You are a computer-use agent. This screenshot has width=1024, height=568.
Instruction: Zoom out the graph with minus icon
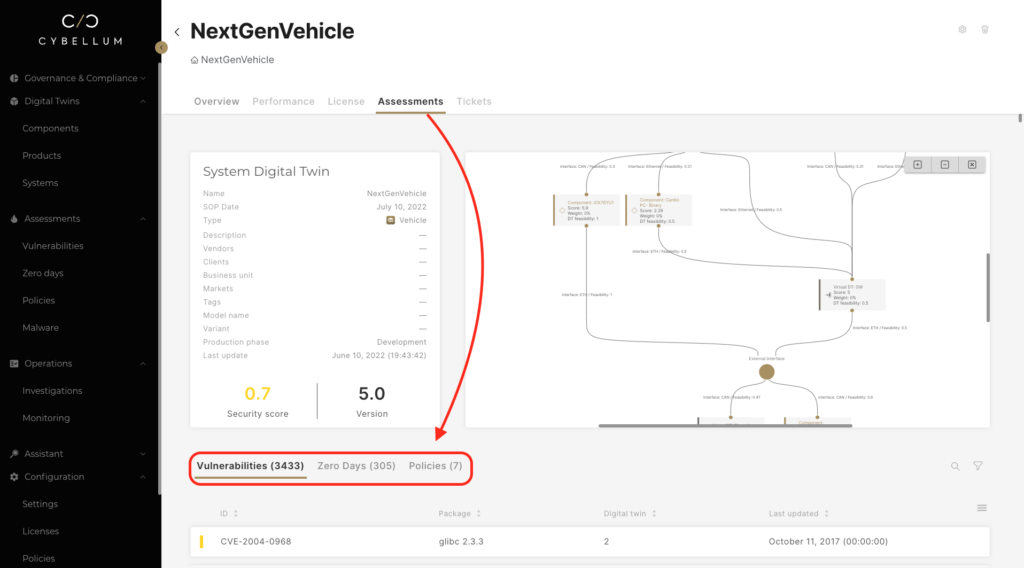click(945, 165)
